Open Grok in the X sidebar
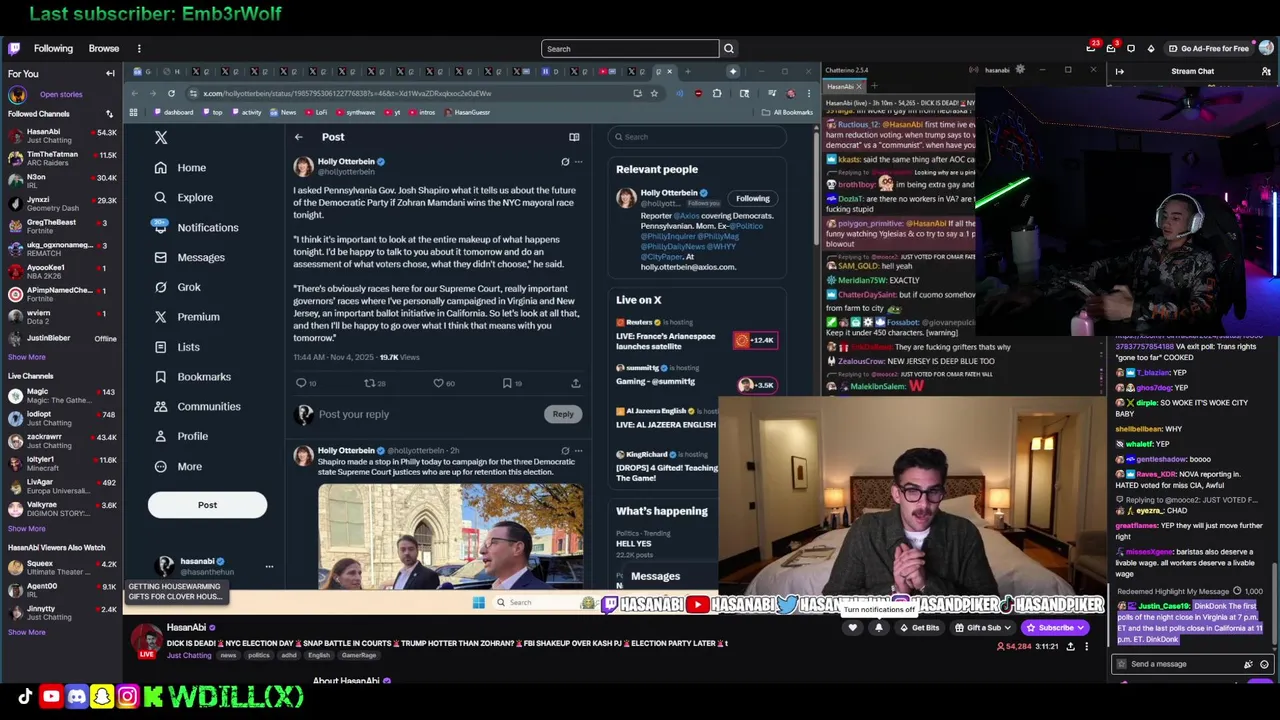 [x=177, y=287]
